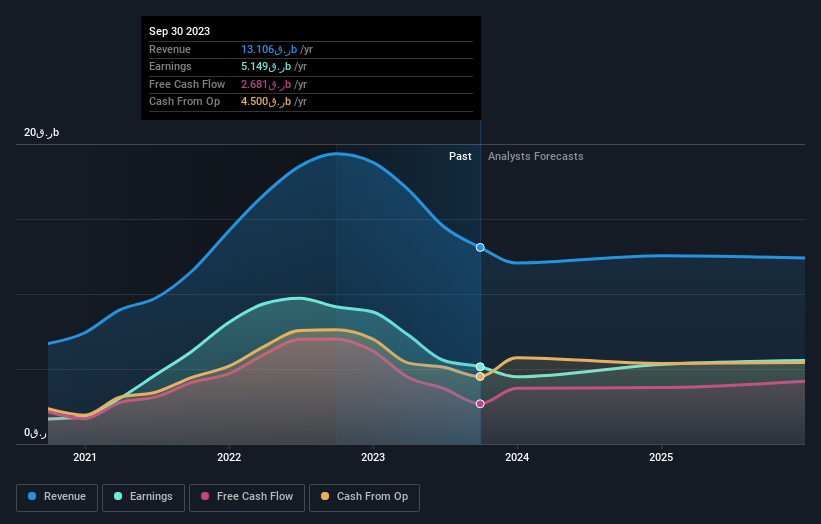The image size is (821, 524).
Task: Click the blue Revenue data point marker
Action: click(x=480, y=248)
